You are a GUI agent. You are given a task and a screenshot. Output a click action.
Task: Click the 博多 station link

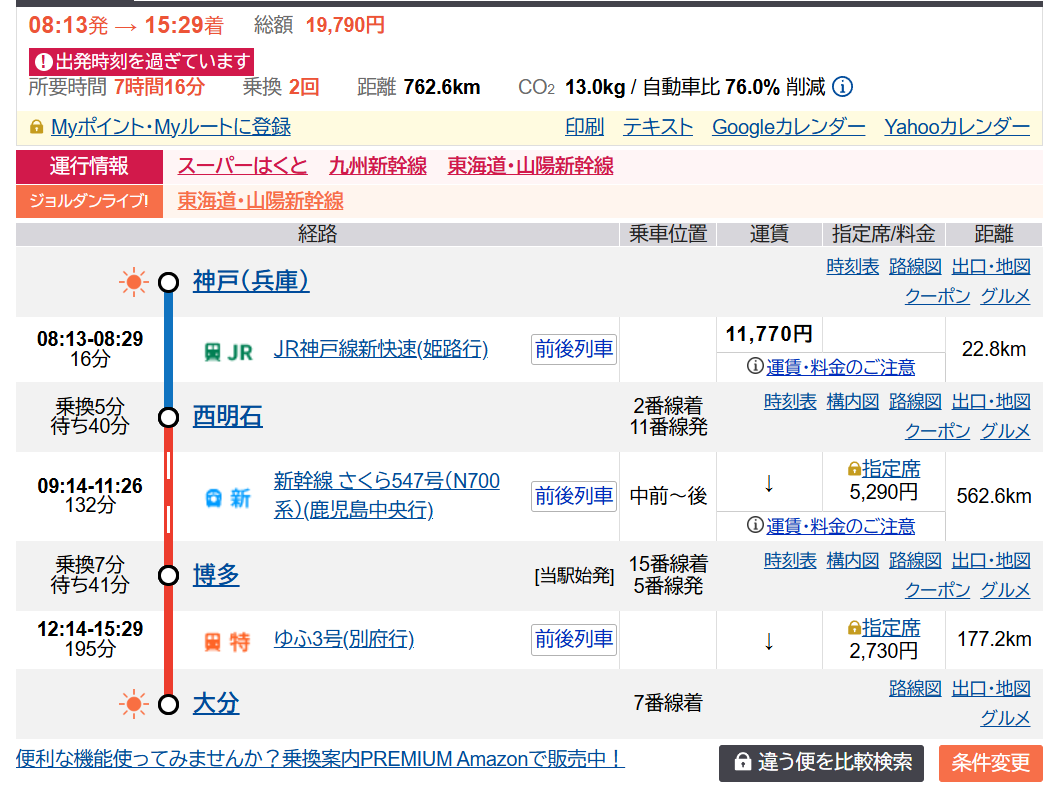pyautogui.click(x=216, y=575)
